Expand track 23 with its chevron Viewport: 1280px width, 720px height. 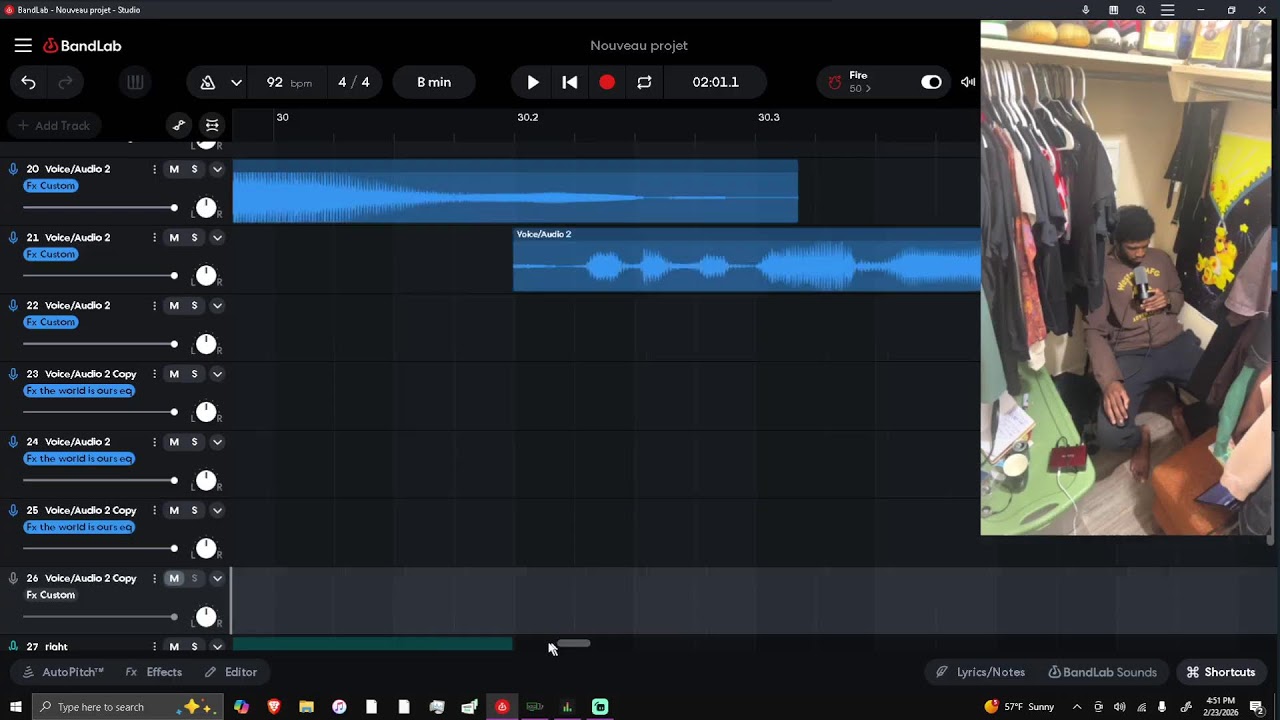[217, 374]
